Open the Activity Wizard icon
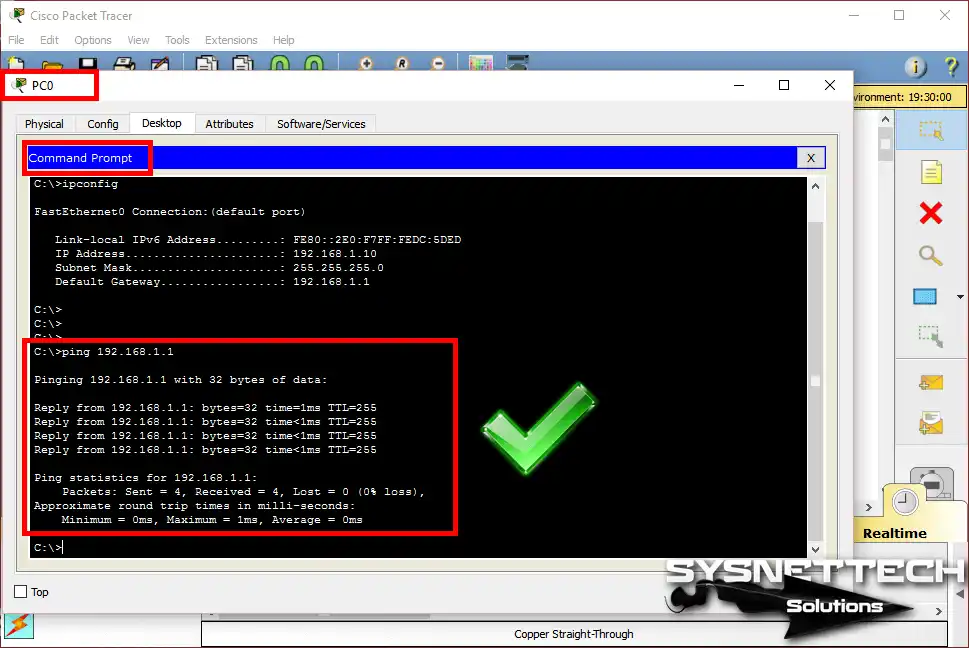Viewport: 969px width, 648px height. [x=160, y=63]
